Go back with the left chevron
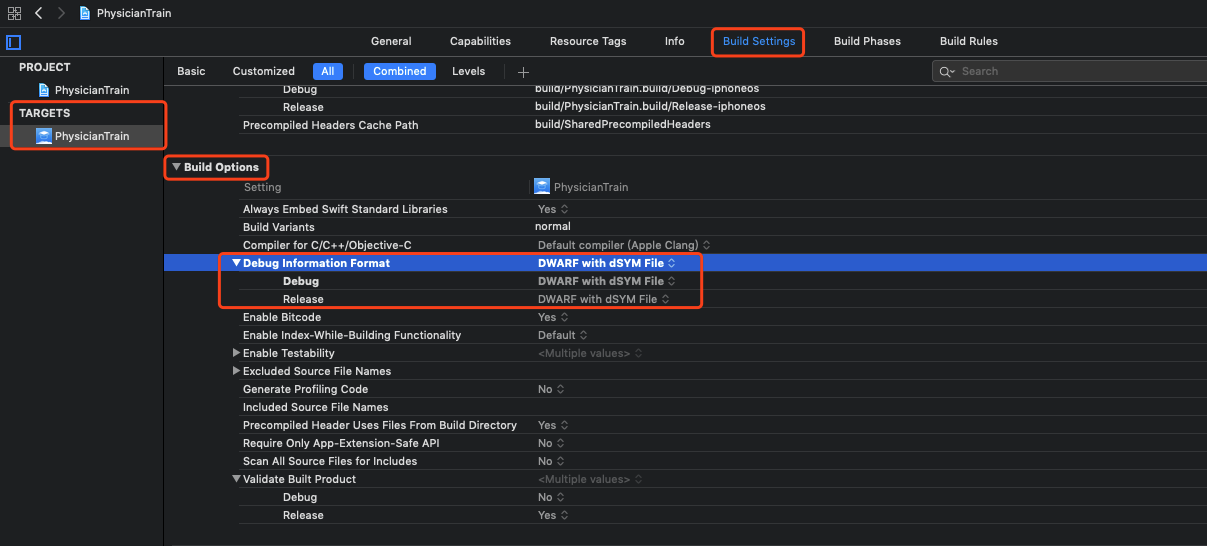The height and width of the screenshot is (546, 1207). point(39,13)
